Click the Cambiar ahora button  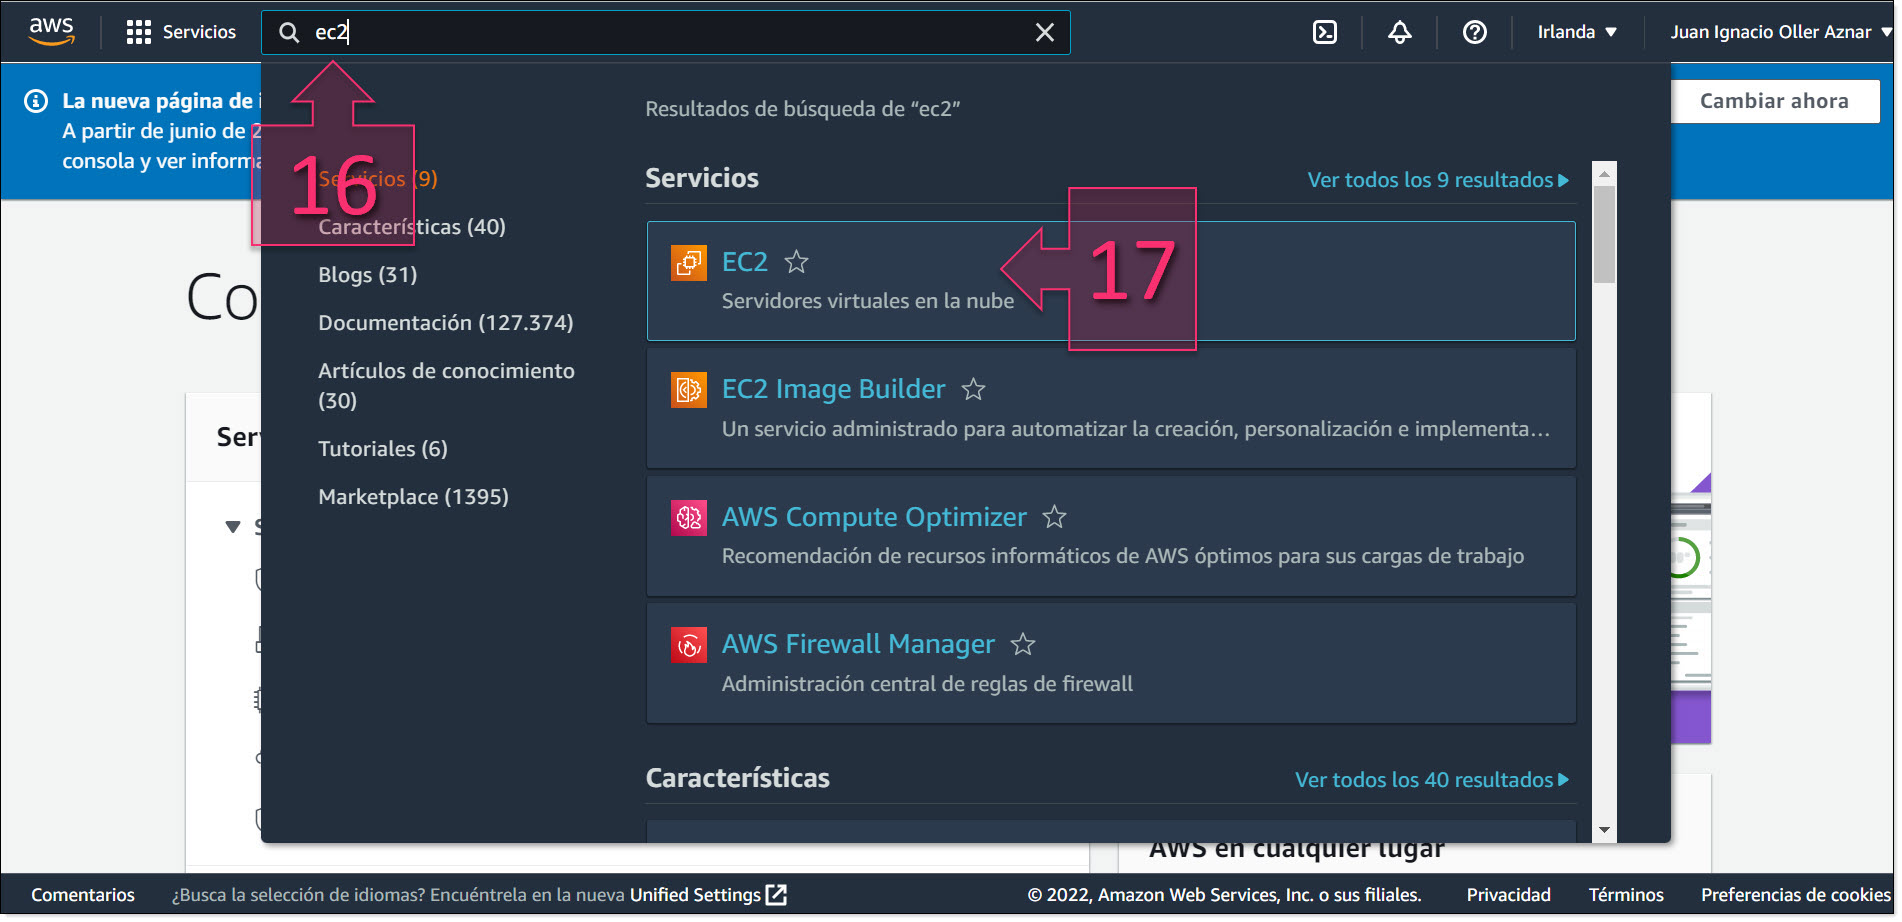(x=1775, y=100)
